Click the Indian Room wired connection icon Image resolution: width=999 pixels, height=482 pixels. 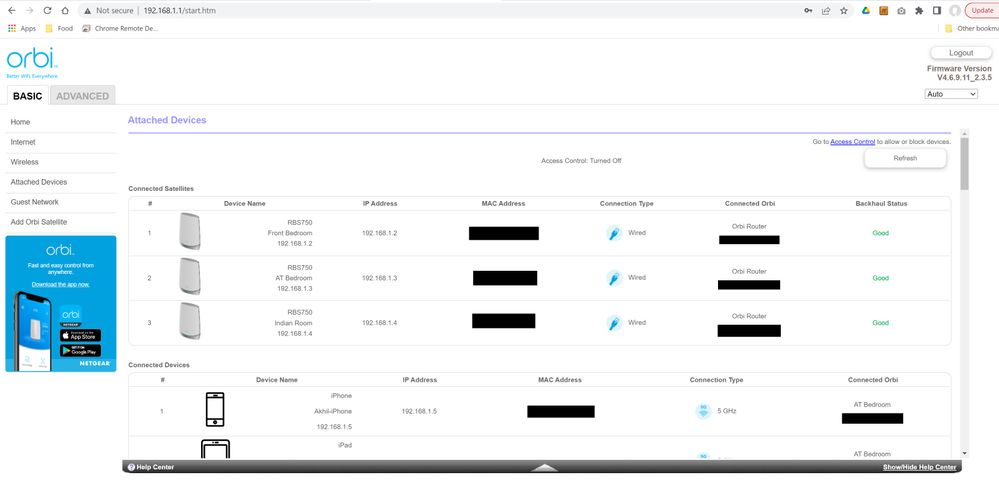[x=614, y=323]
